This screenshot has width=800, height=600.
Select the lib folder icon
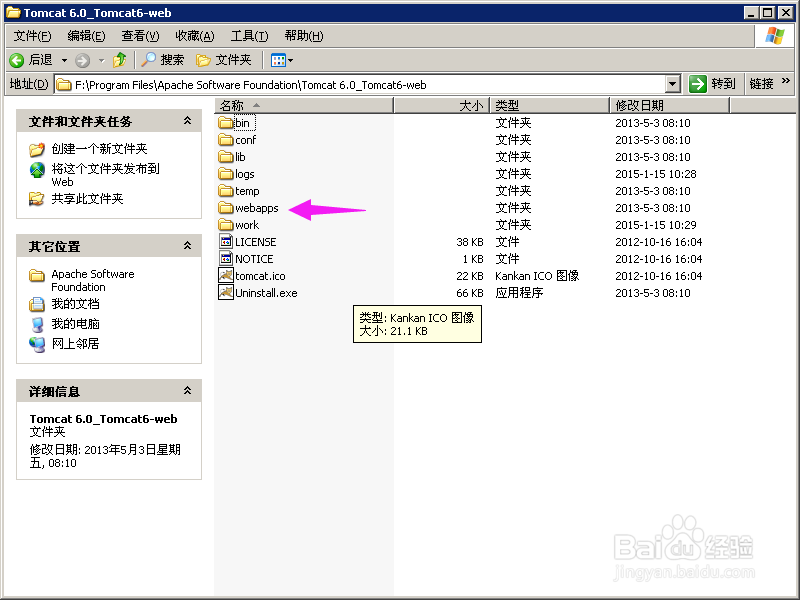point(226,156)
